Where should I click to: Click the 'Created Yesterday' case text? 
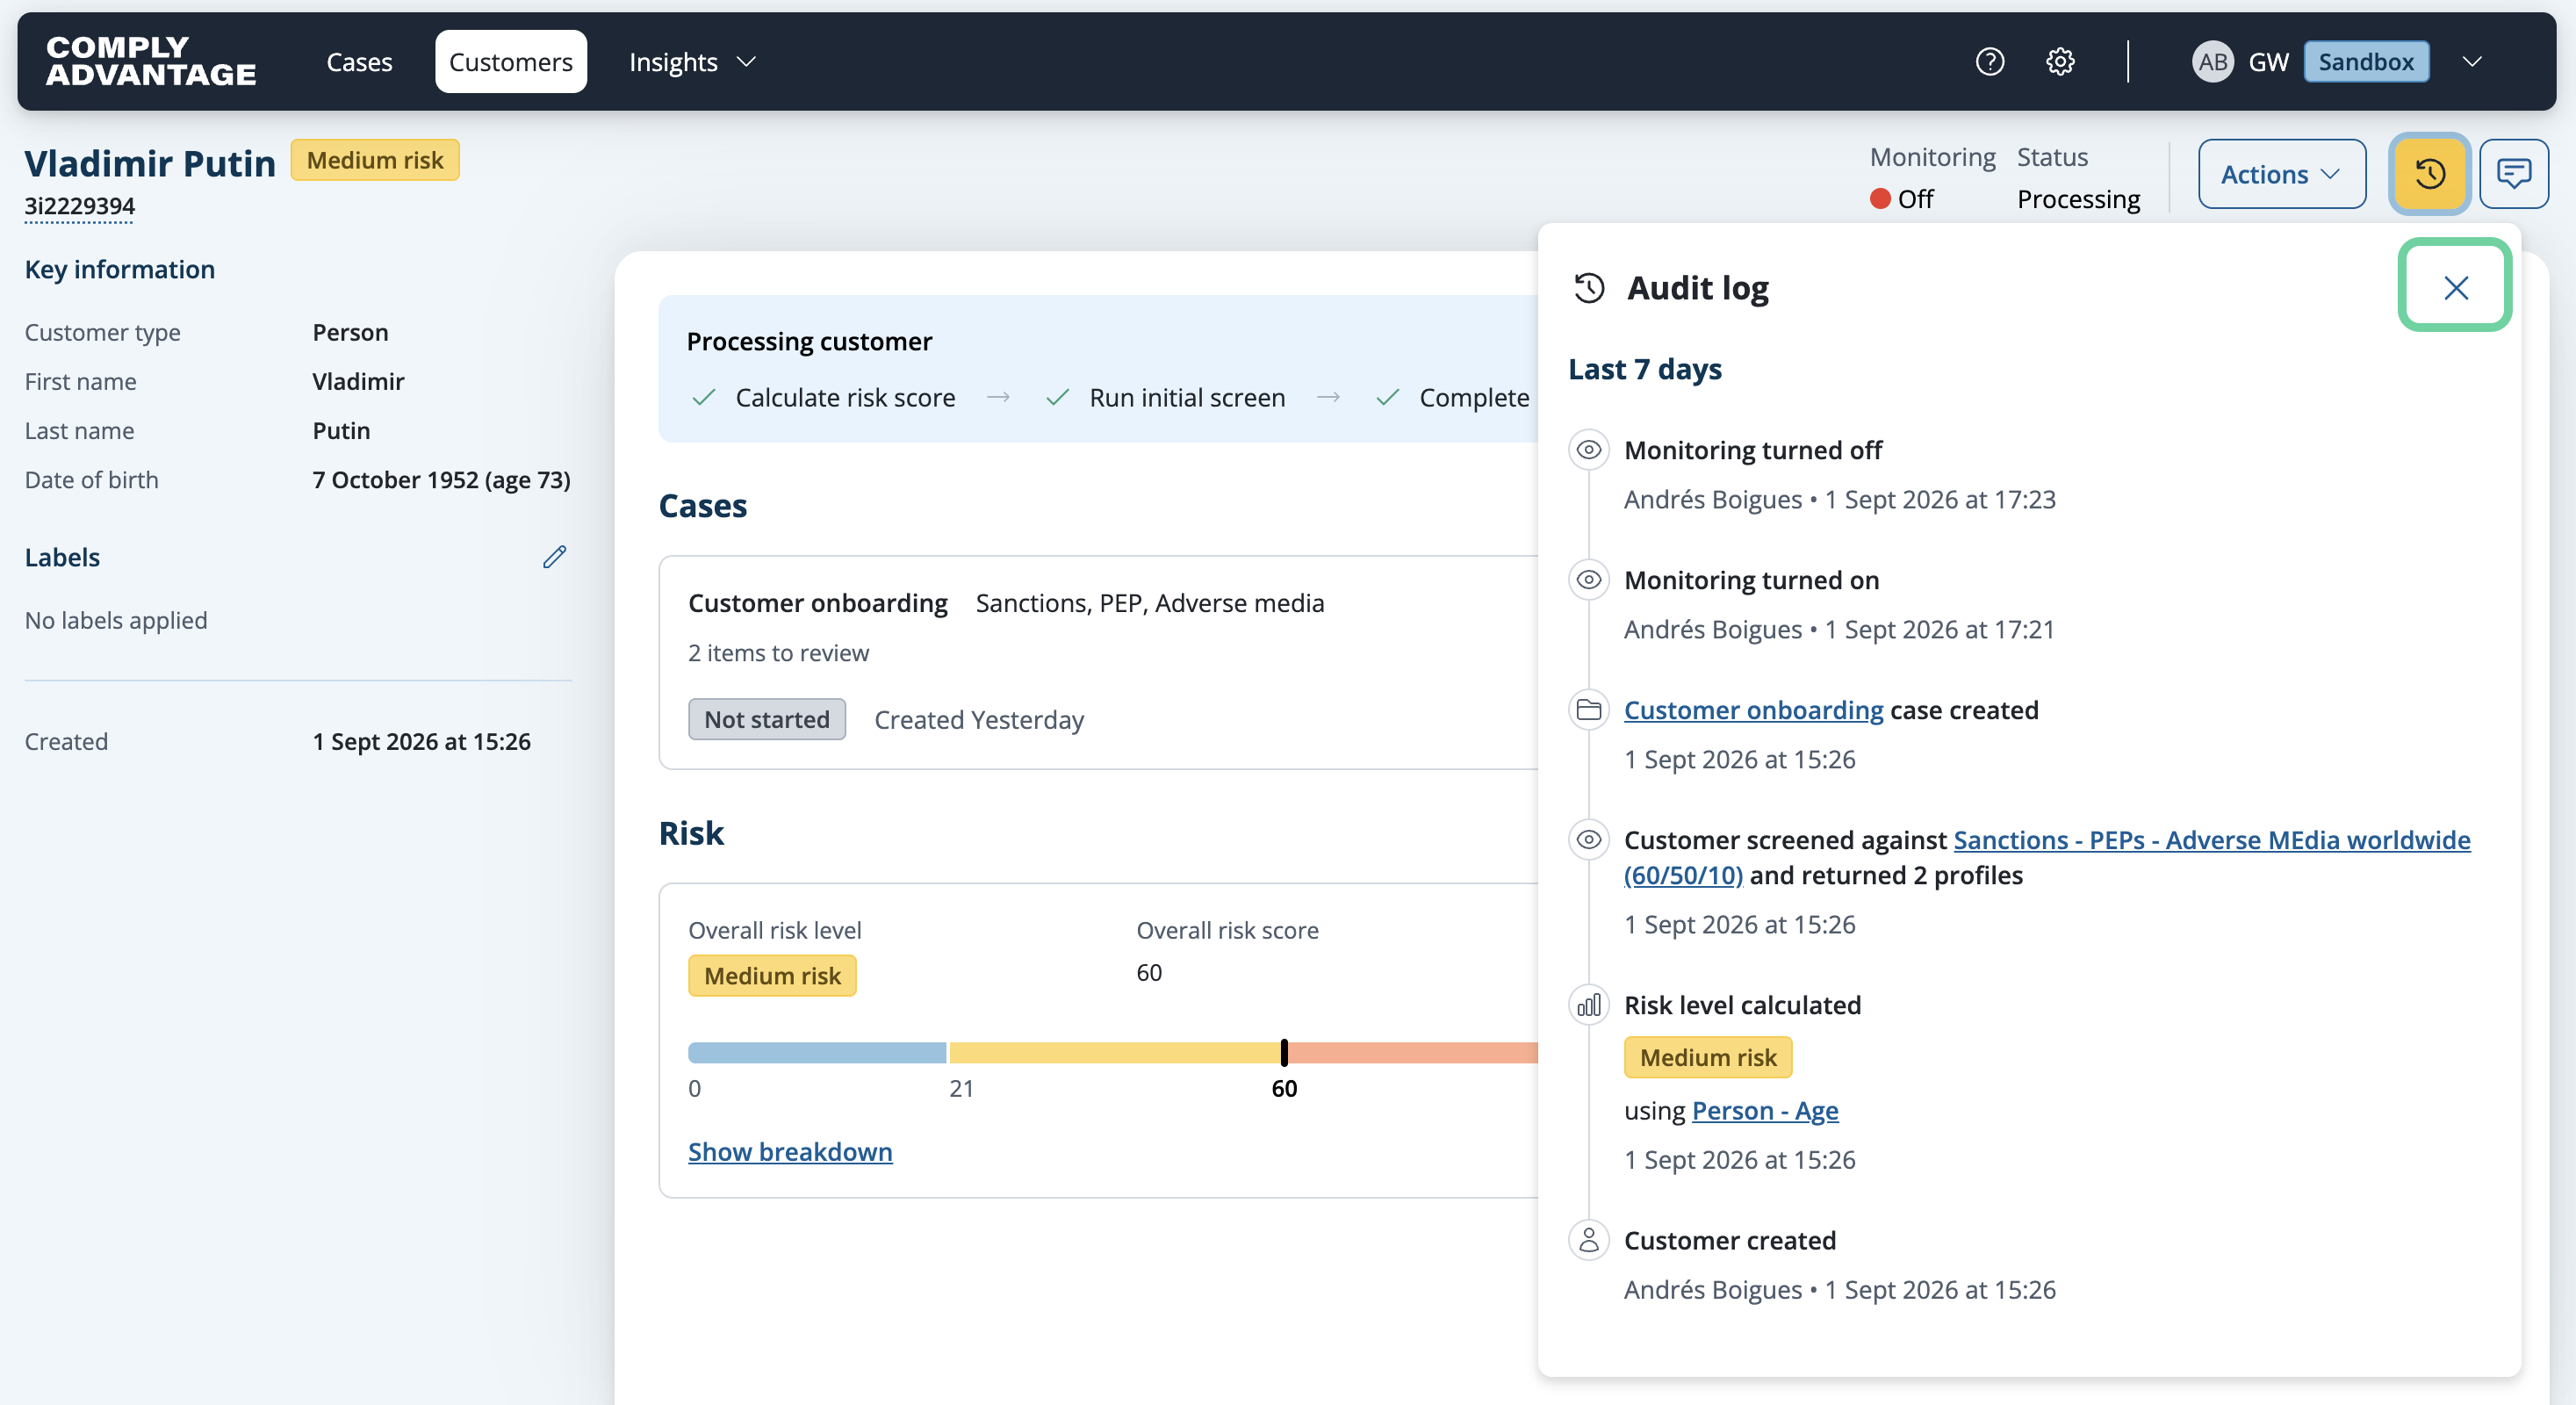coord(978,720)
